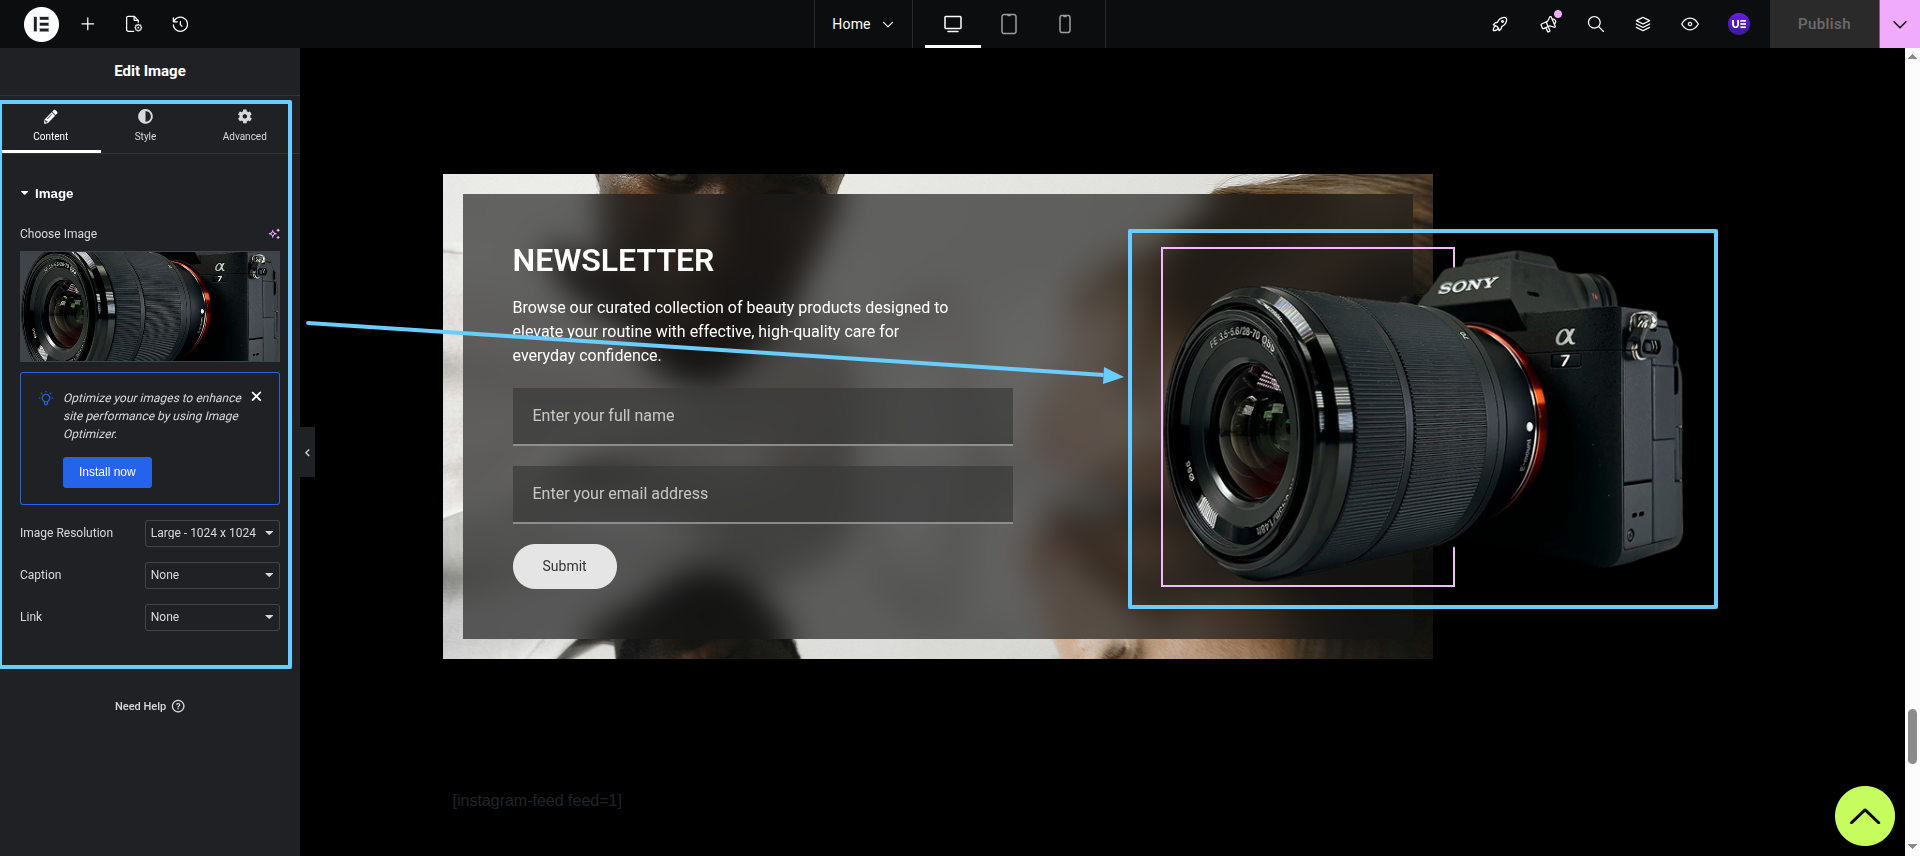The width and height of the screenshot is (1920, 856).
Task: Preview changes with the eye icon
Action: click(1689, 24)
